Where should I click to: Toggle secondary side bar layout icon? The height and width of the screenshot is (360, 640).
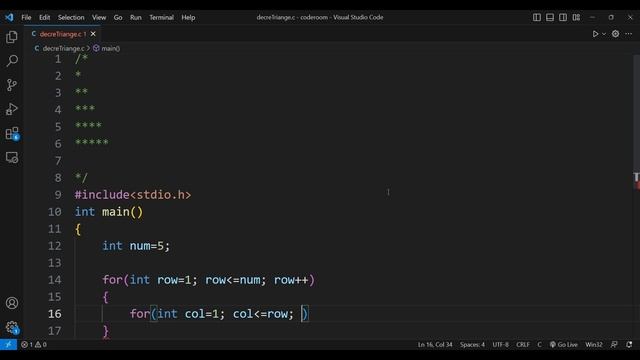(x=563, y=17)
